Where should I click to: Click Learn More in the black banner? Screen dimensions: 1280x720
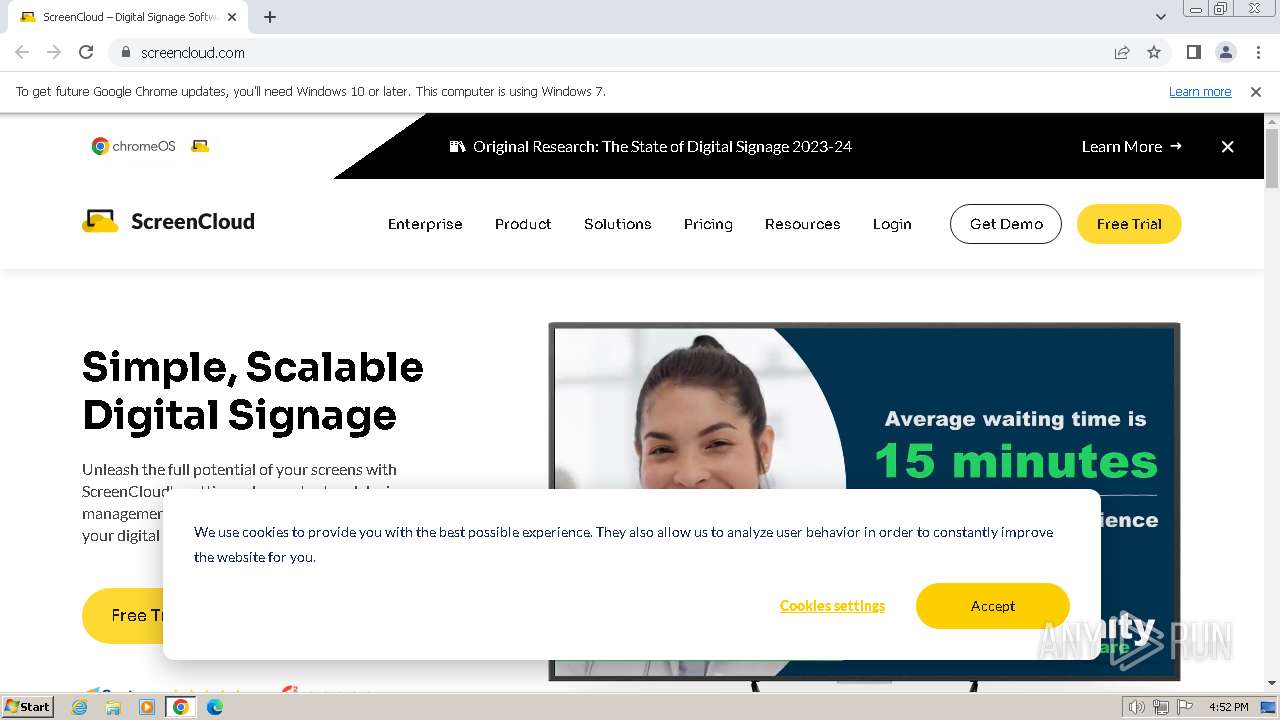pos(1131,146)
